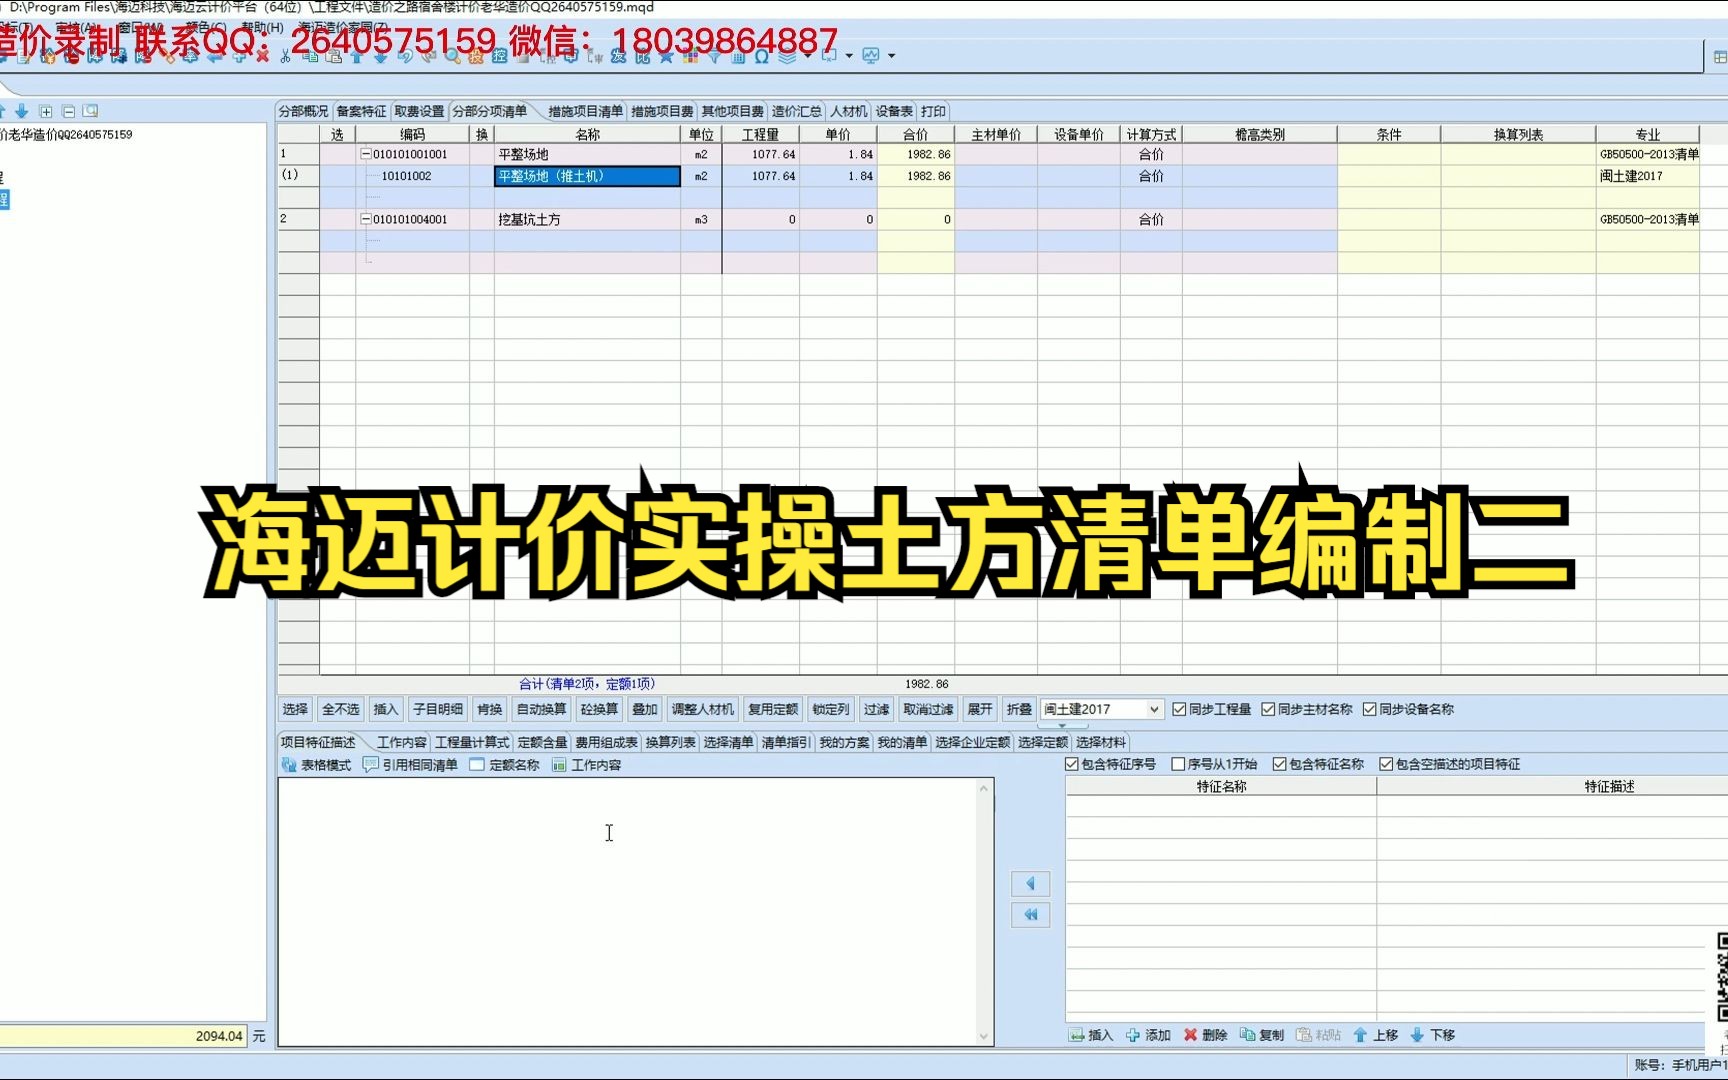Image resolution: width=1728 pixels, height=1080 pixels.
Task: Toggle the 包含空描述的项目特征 checkbox
Action: [x=1386, y=764]
